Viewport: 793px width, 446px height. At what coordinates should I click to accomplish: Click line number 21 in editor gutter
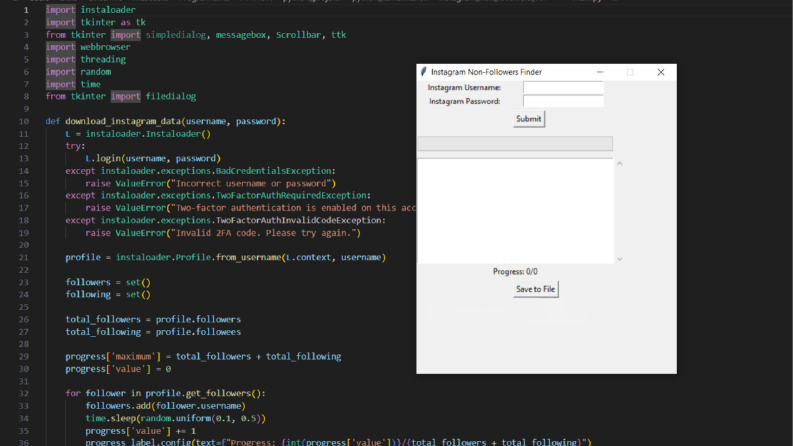(24, 257)
